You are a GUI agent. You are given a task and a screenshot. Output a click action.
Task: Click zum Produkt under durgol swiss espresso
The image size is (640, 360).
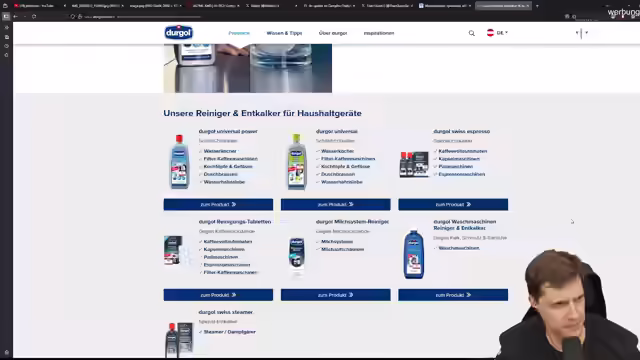pyautogui.click(x=453, y=204)
